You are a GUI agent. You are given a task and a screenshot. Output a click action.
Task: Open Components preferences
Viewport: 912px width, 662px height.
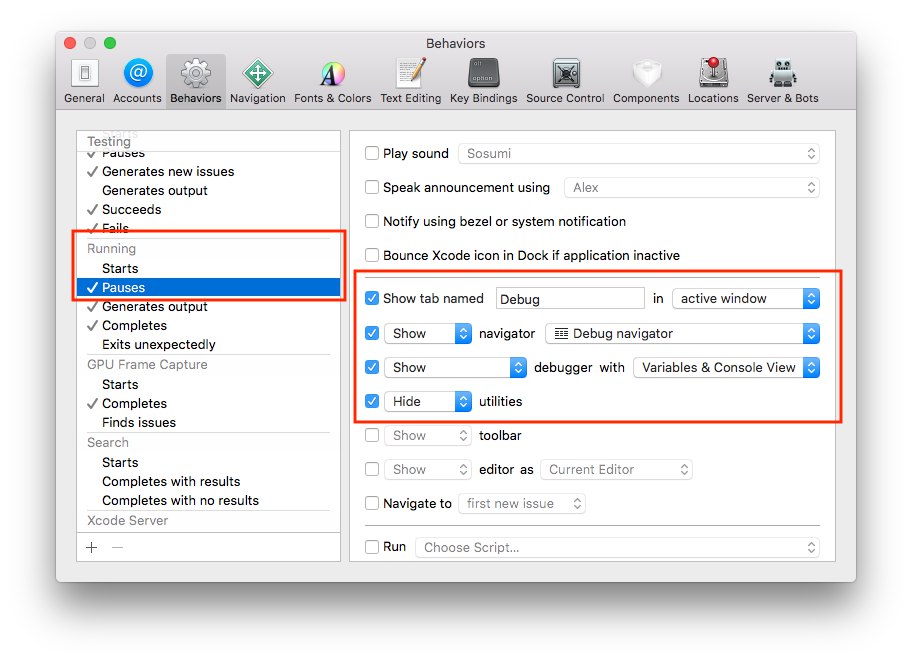coord(646,81)
